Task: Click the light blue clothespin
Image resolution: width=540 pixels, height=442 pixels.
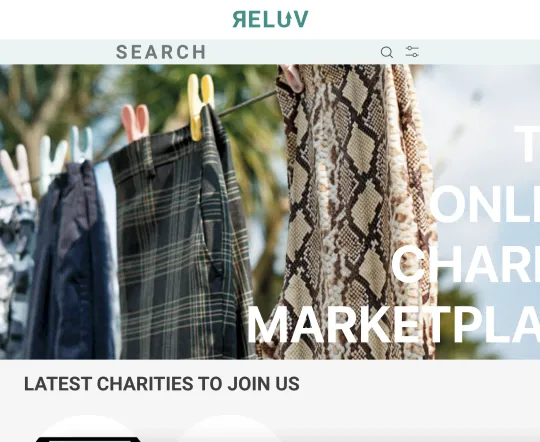Action: click(x=81, y=144)
